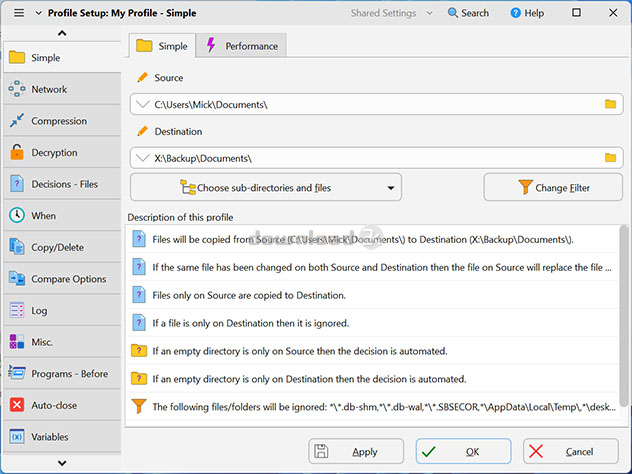
Task: Click the description list vertical scrollbar
Action: [x=624, y=316]
